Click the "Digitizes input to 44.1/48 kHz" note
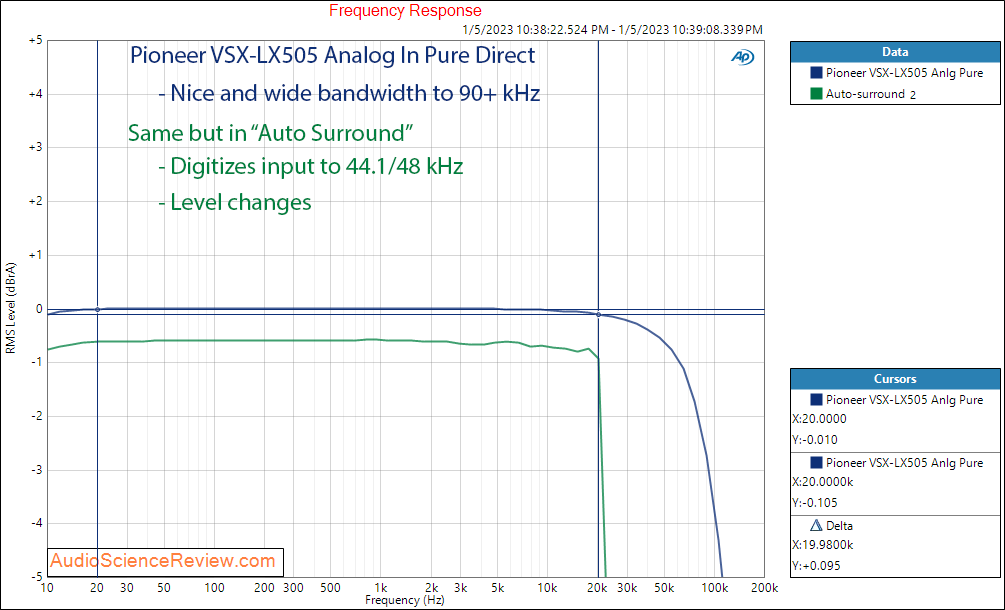This screenshot has width=1005, height=610. point(310,166)
